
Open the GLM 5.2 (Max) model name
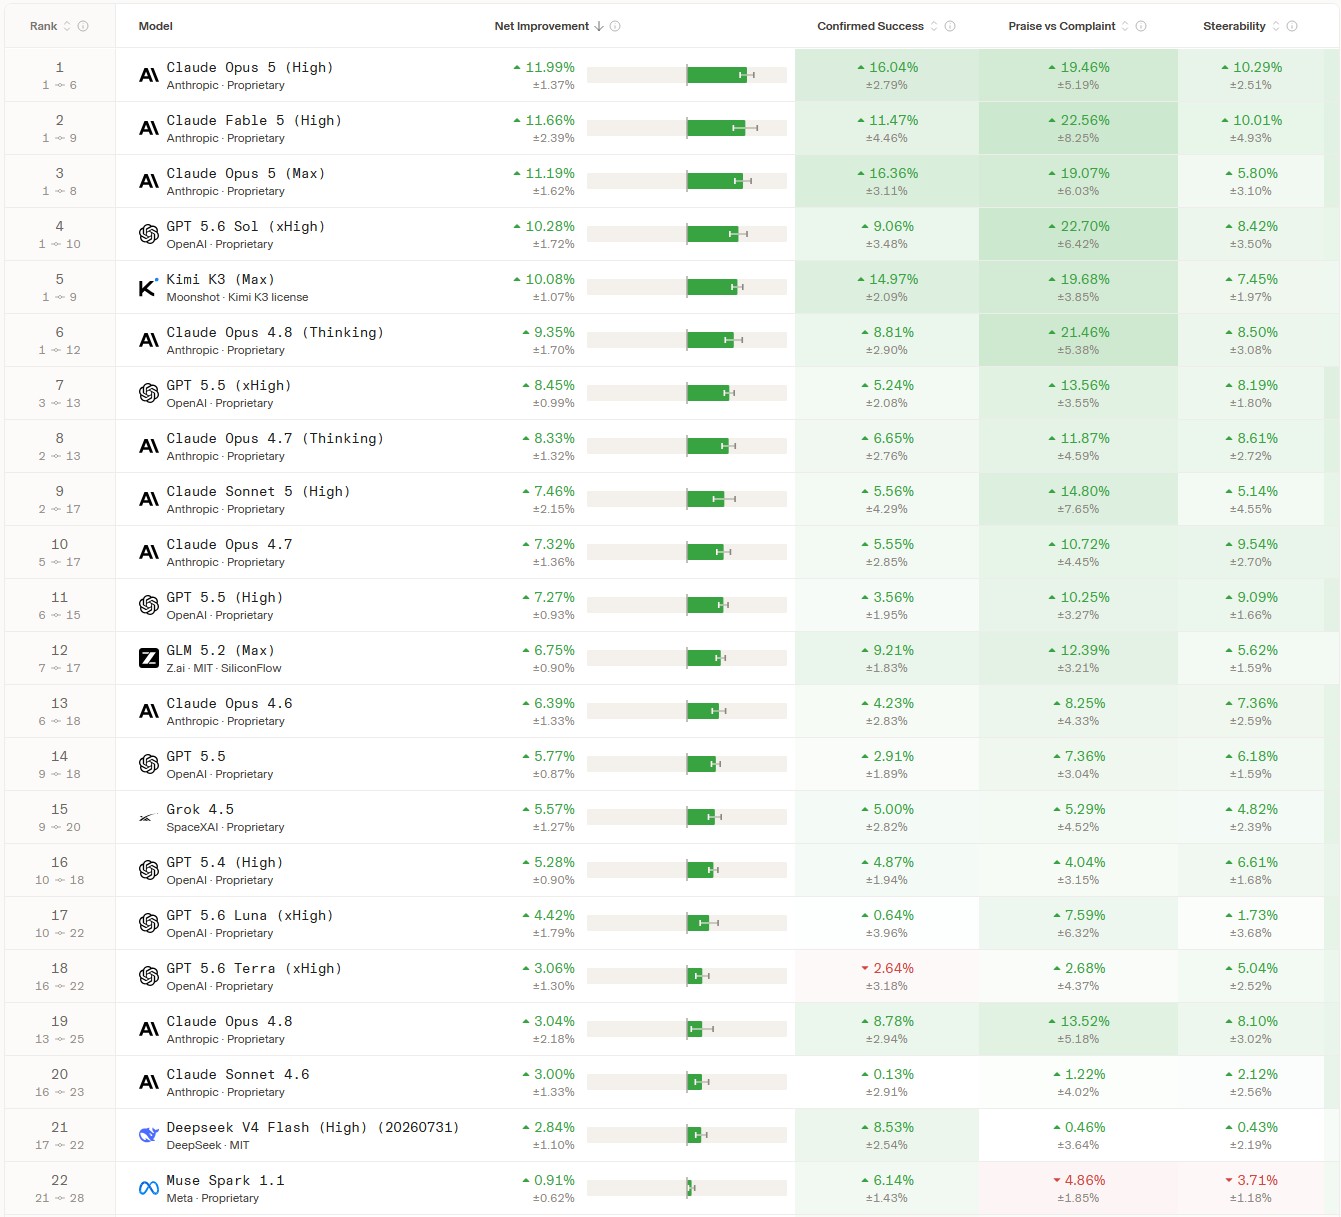[x=220, y=650]
